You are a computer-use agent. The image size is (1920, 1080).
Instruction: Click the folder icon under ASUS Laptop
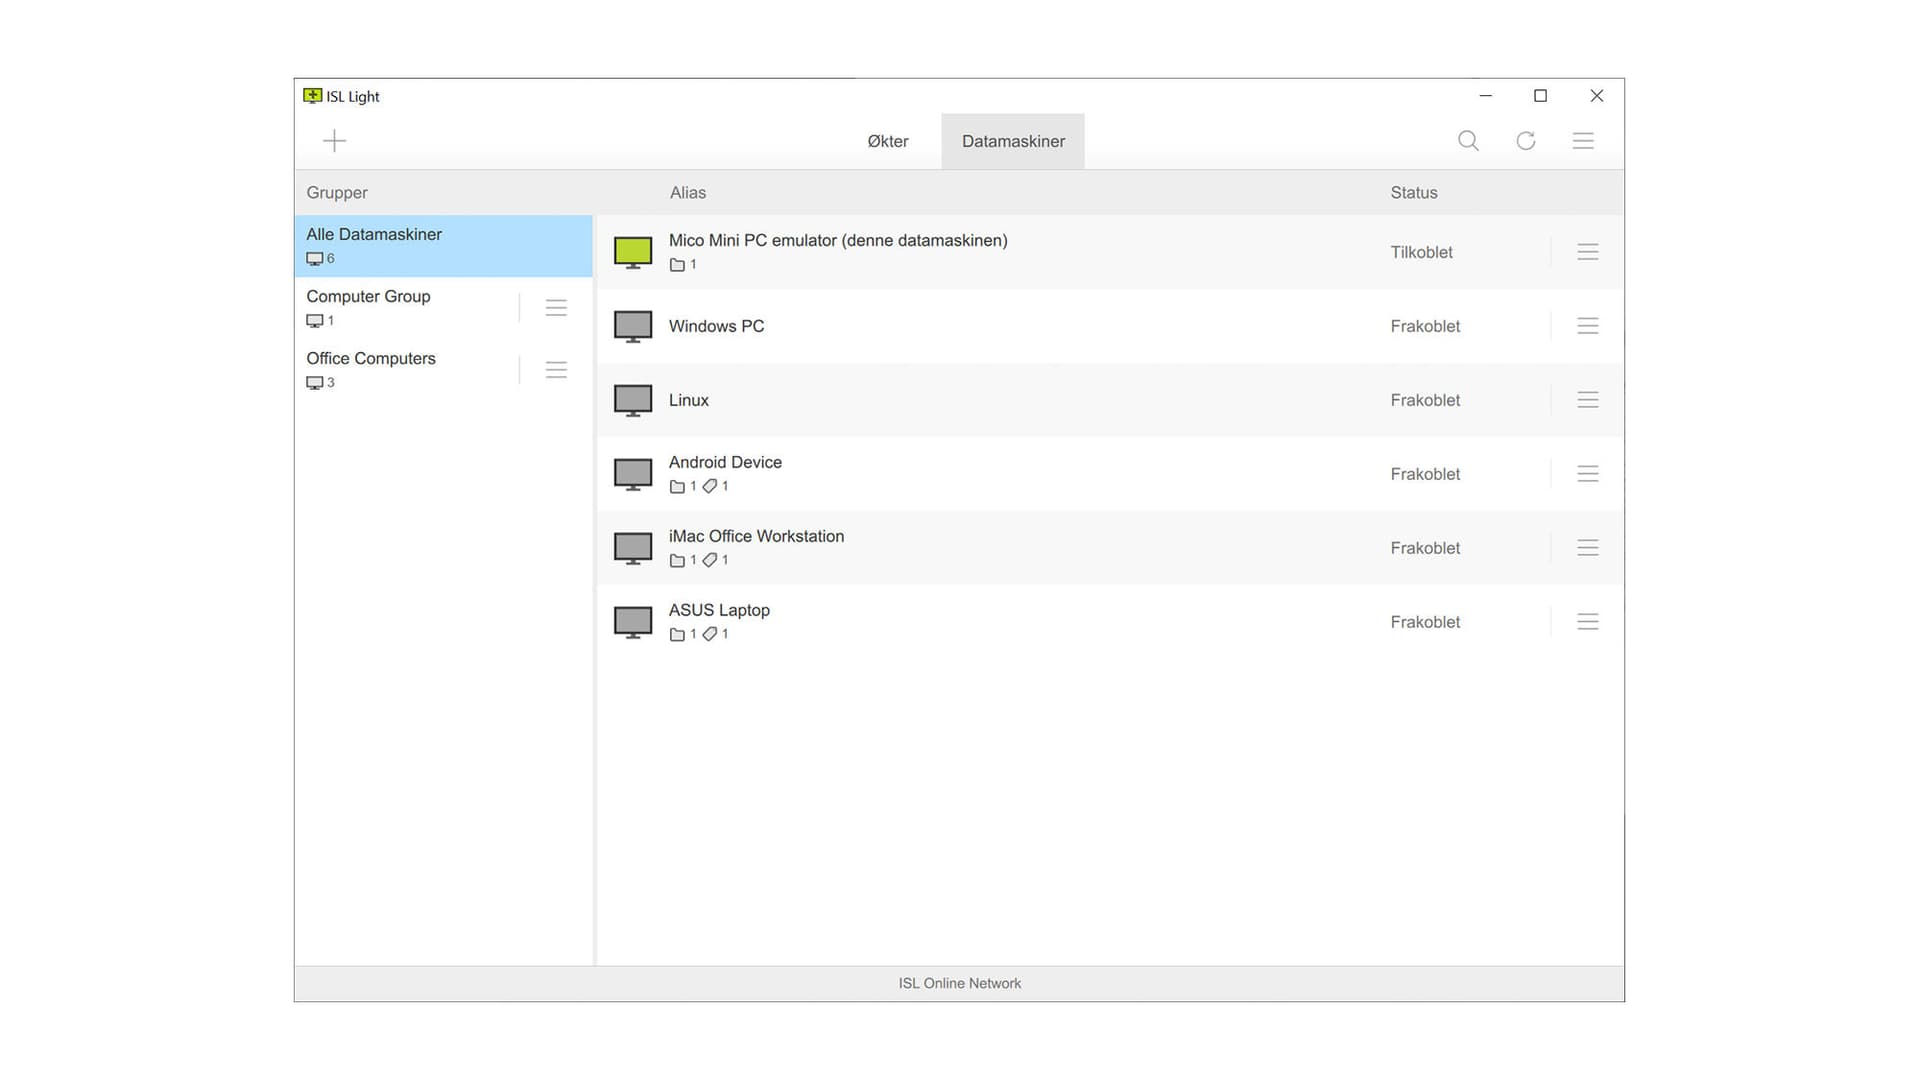[677, 635]
